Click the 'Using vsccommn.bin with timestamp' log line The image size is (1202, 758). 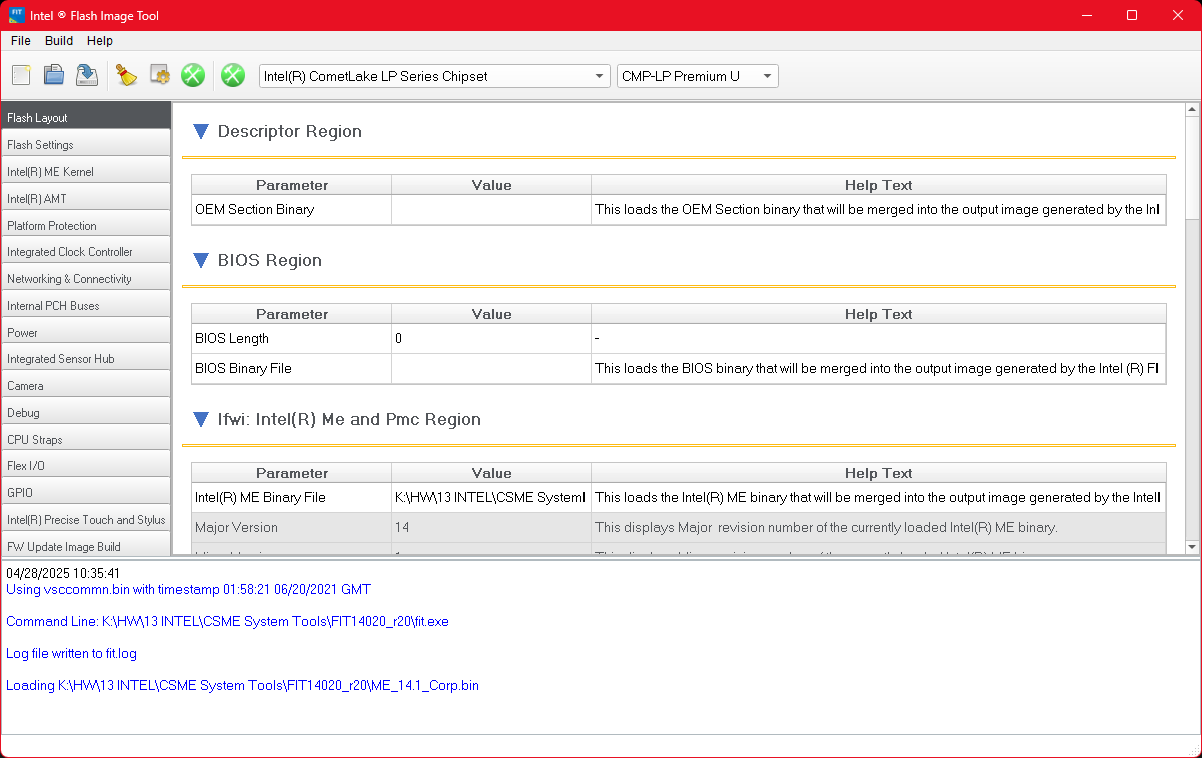click(188, 589)
